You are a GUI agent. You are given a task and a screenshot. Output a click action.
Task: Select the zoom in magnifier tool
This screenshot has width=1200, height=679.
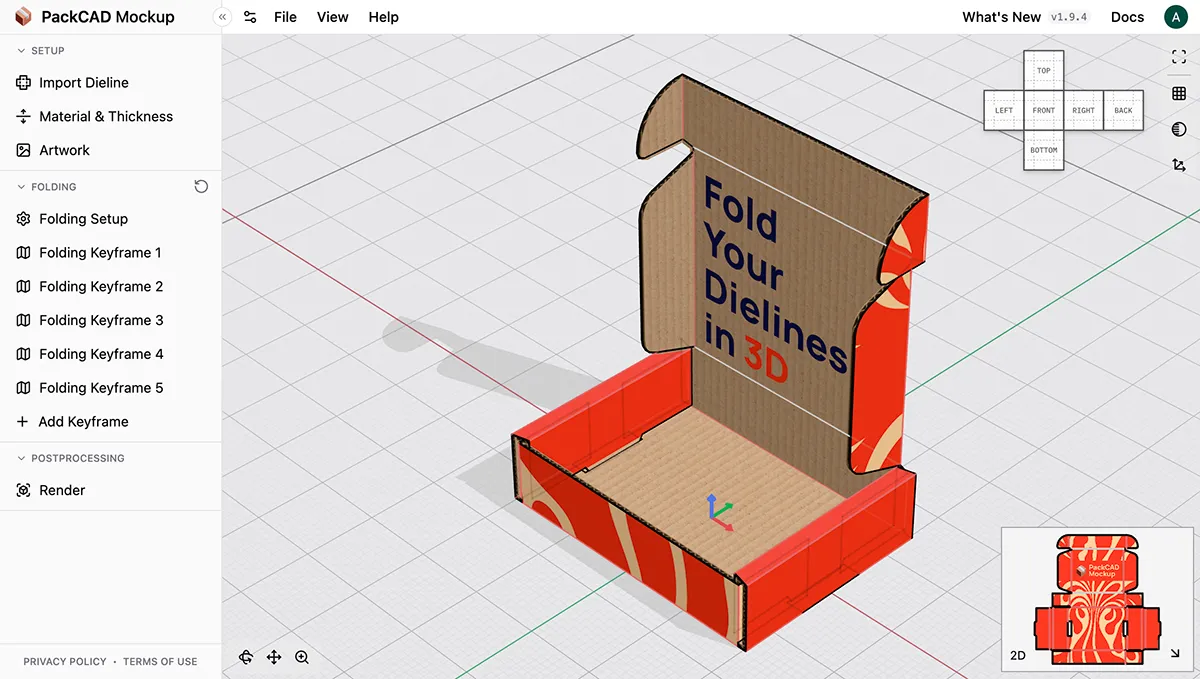(x=302, y=657)
